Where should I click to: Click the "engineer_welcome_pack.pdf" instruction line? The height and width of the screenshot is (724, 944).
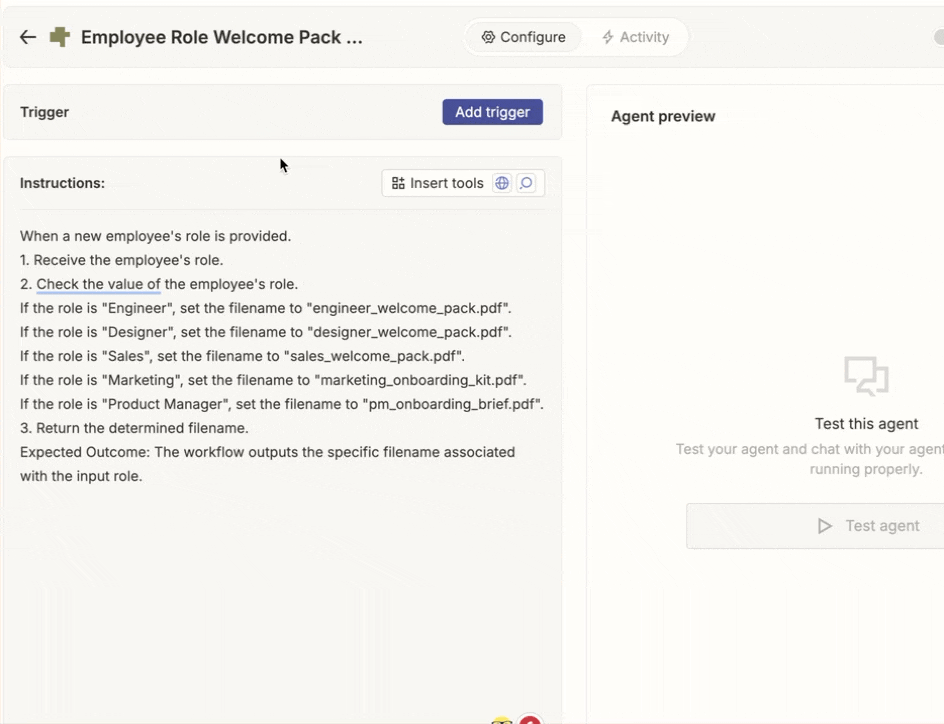point(266,308)
